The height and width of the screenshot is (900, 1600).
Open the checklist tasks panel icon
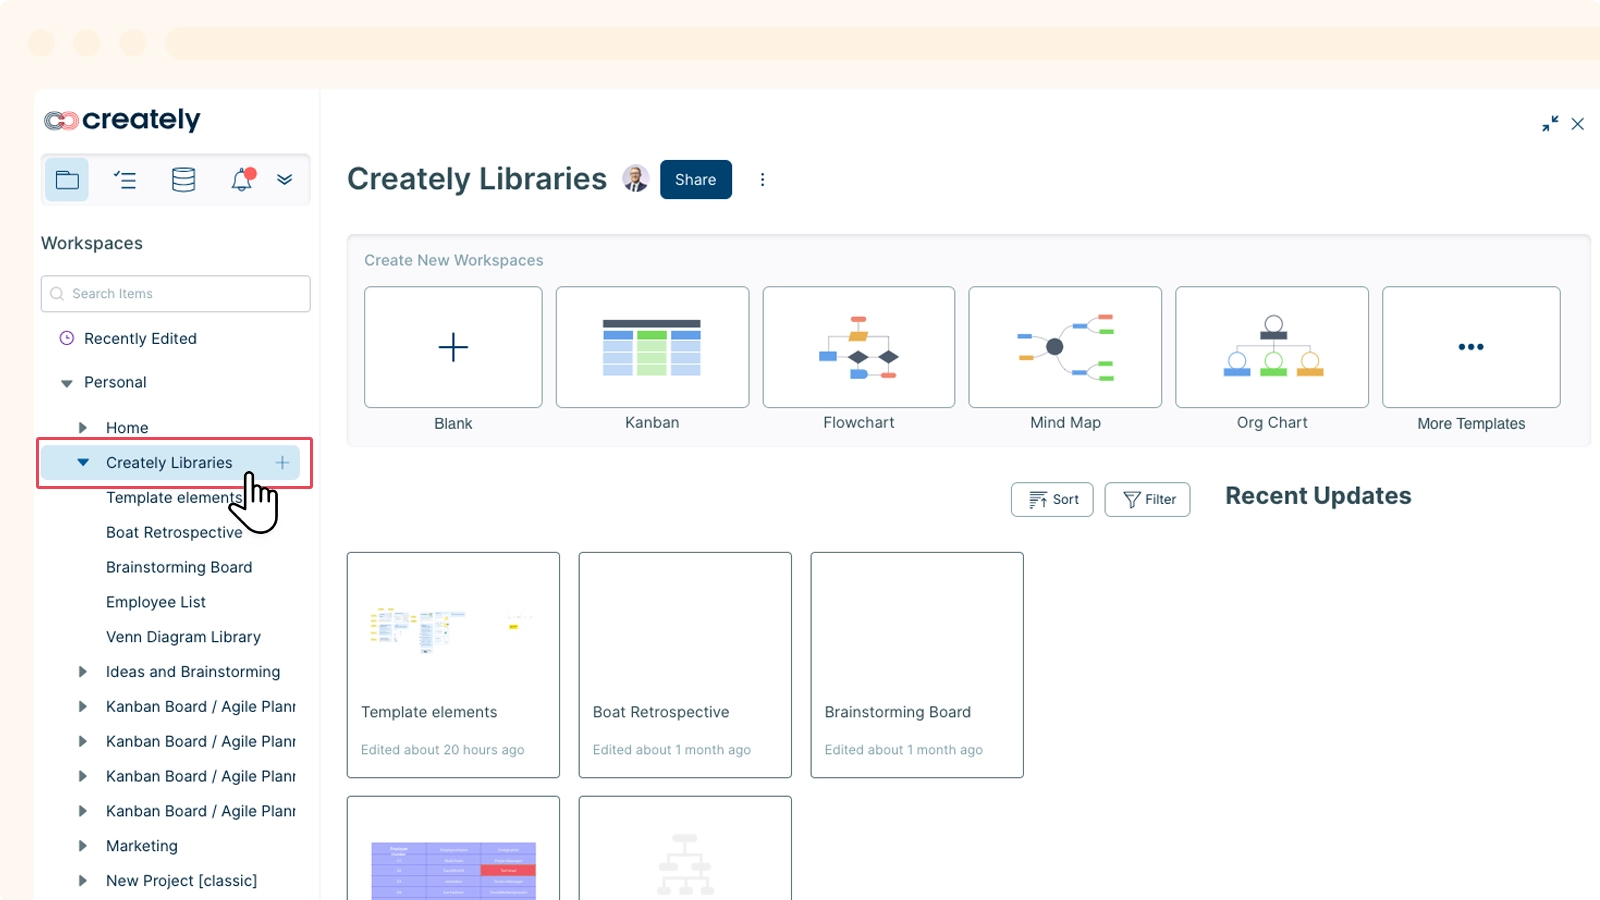[125, 180]
